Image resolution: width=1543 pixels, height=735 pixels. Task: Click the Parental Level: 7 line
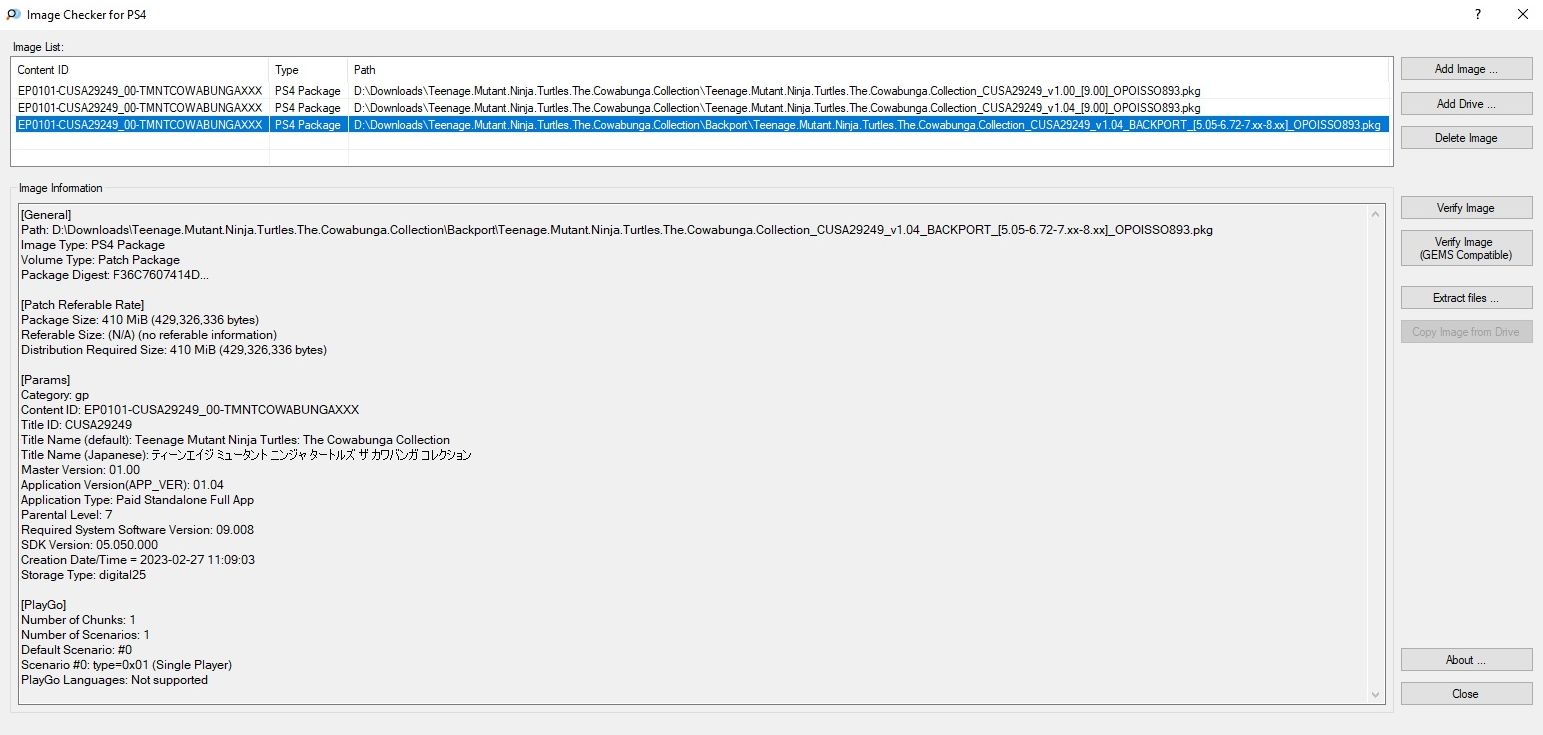coord(67,514)
